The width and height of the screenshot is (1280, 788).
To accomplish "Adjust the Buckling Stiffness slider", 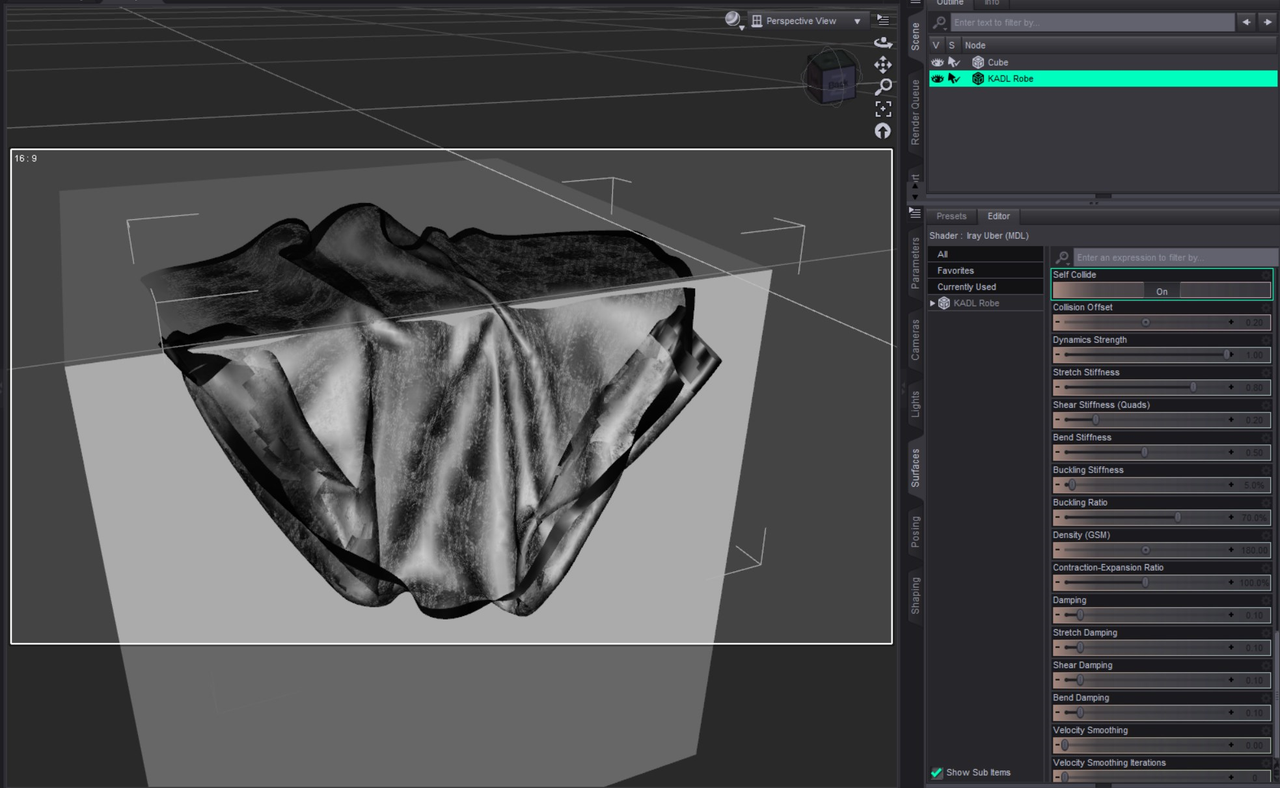I will pos(1162,485).
